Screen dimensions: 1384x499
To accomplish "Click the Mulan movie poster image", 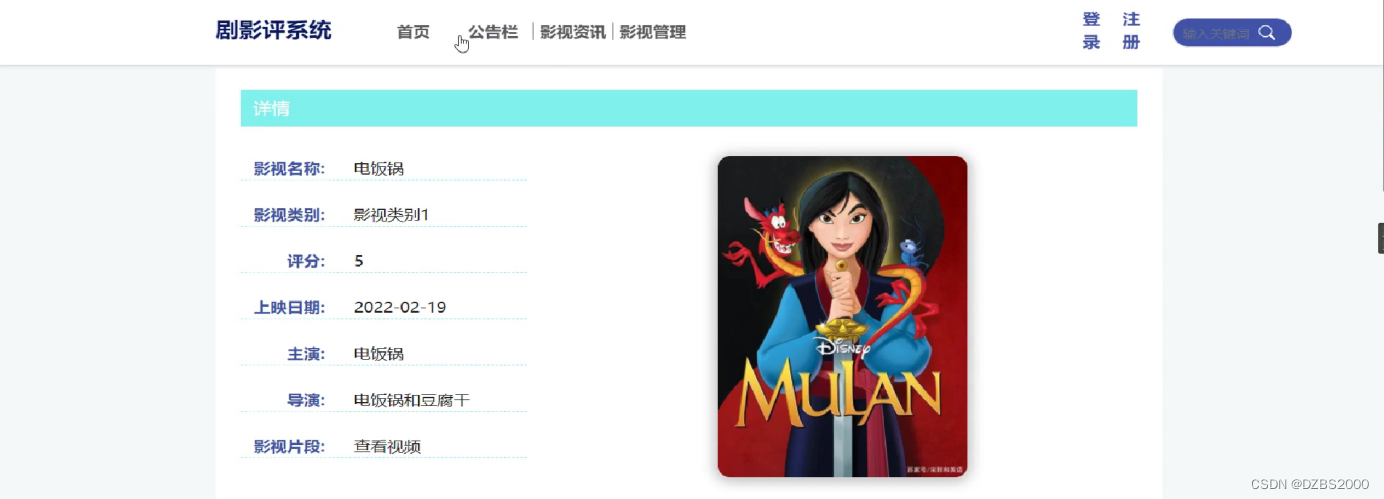I will tap(842, 316).
